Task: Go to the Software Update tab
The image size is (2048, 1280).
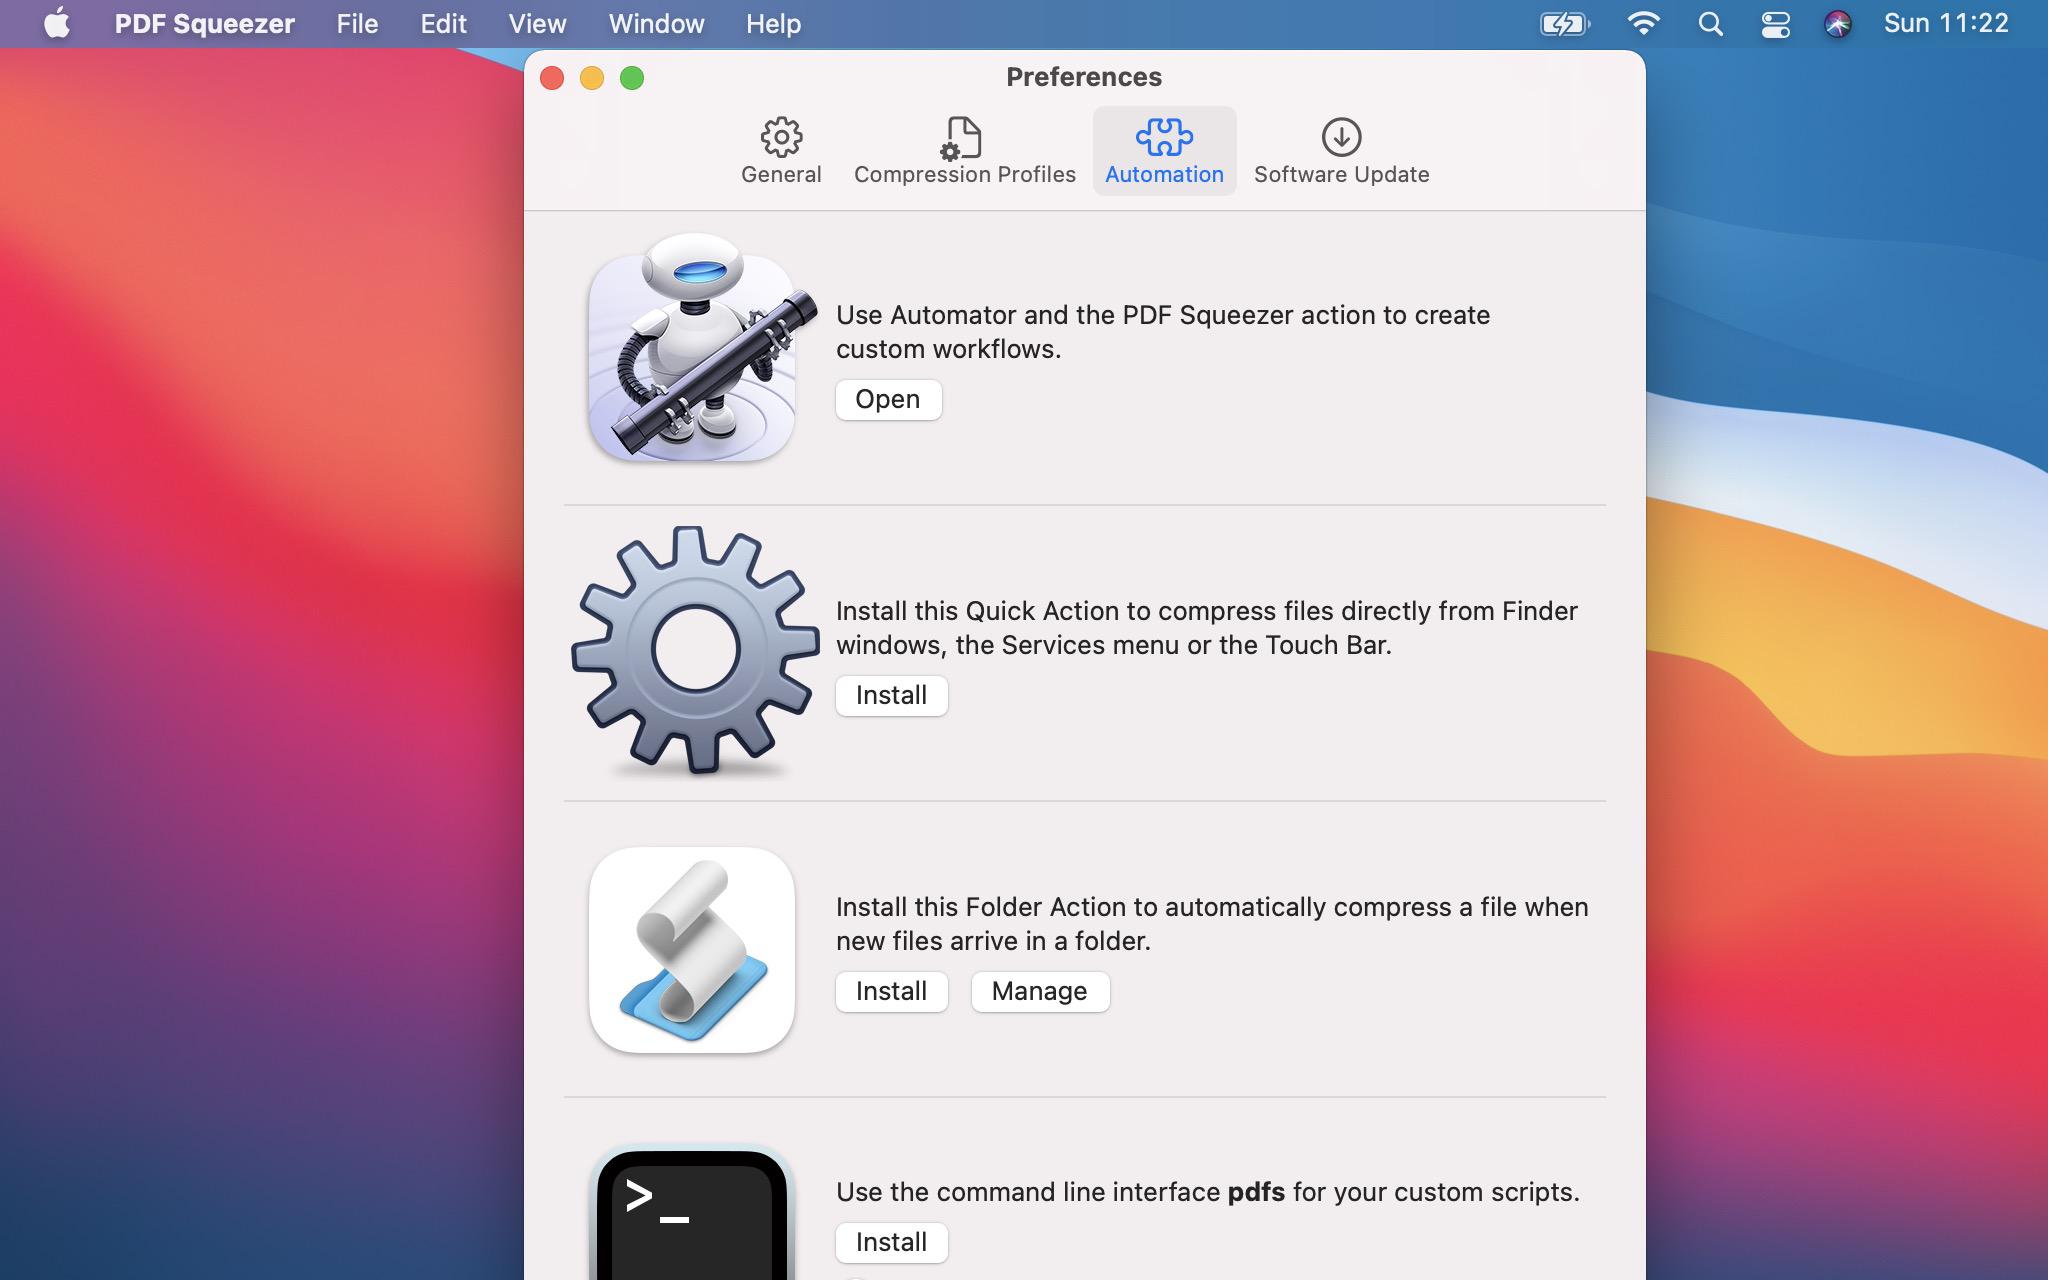Action: 1341,151
